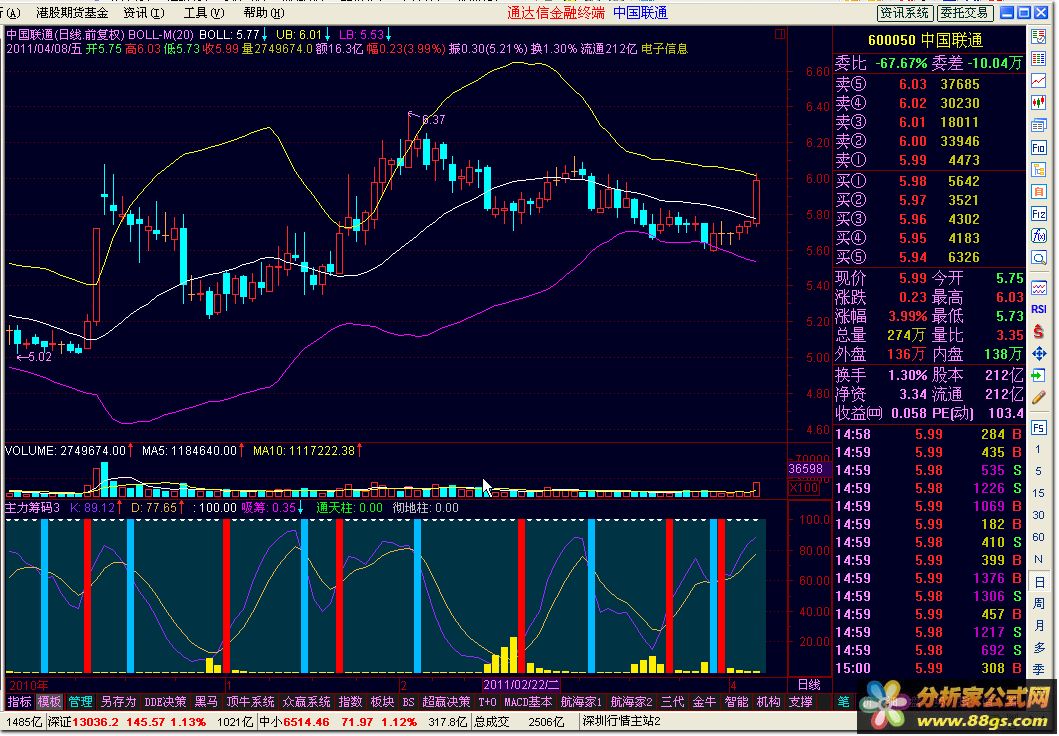Click the 买① 5.98 order row
1059x736 pixels.
click(929, 181)
